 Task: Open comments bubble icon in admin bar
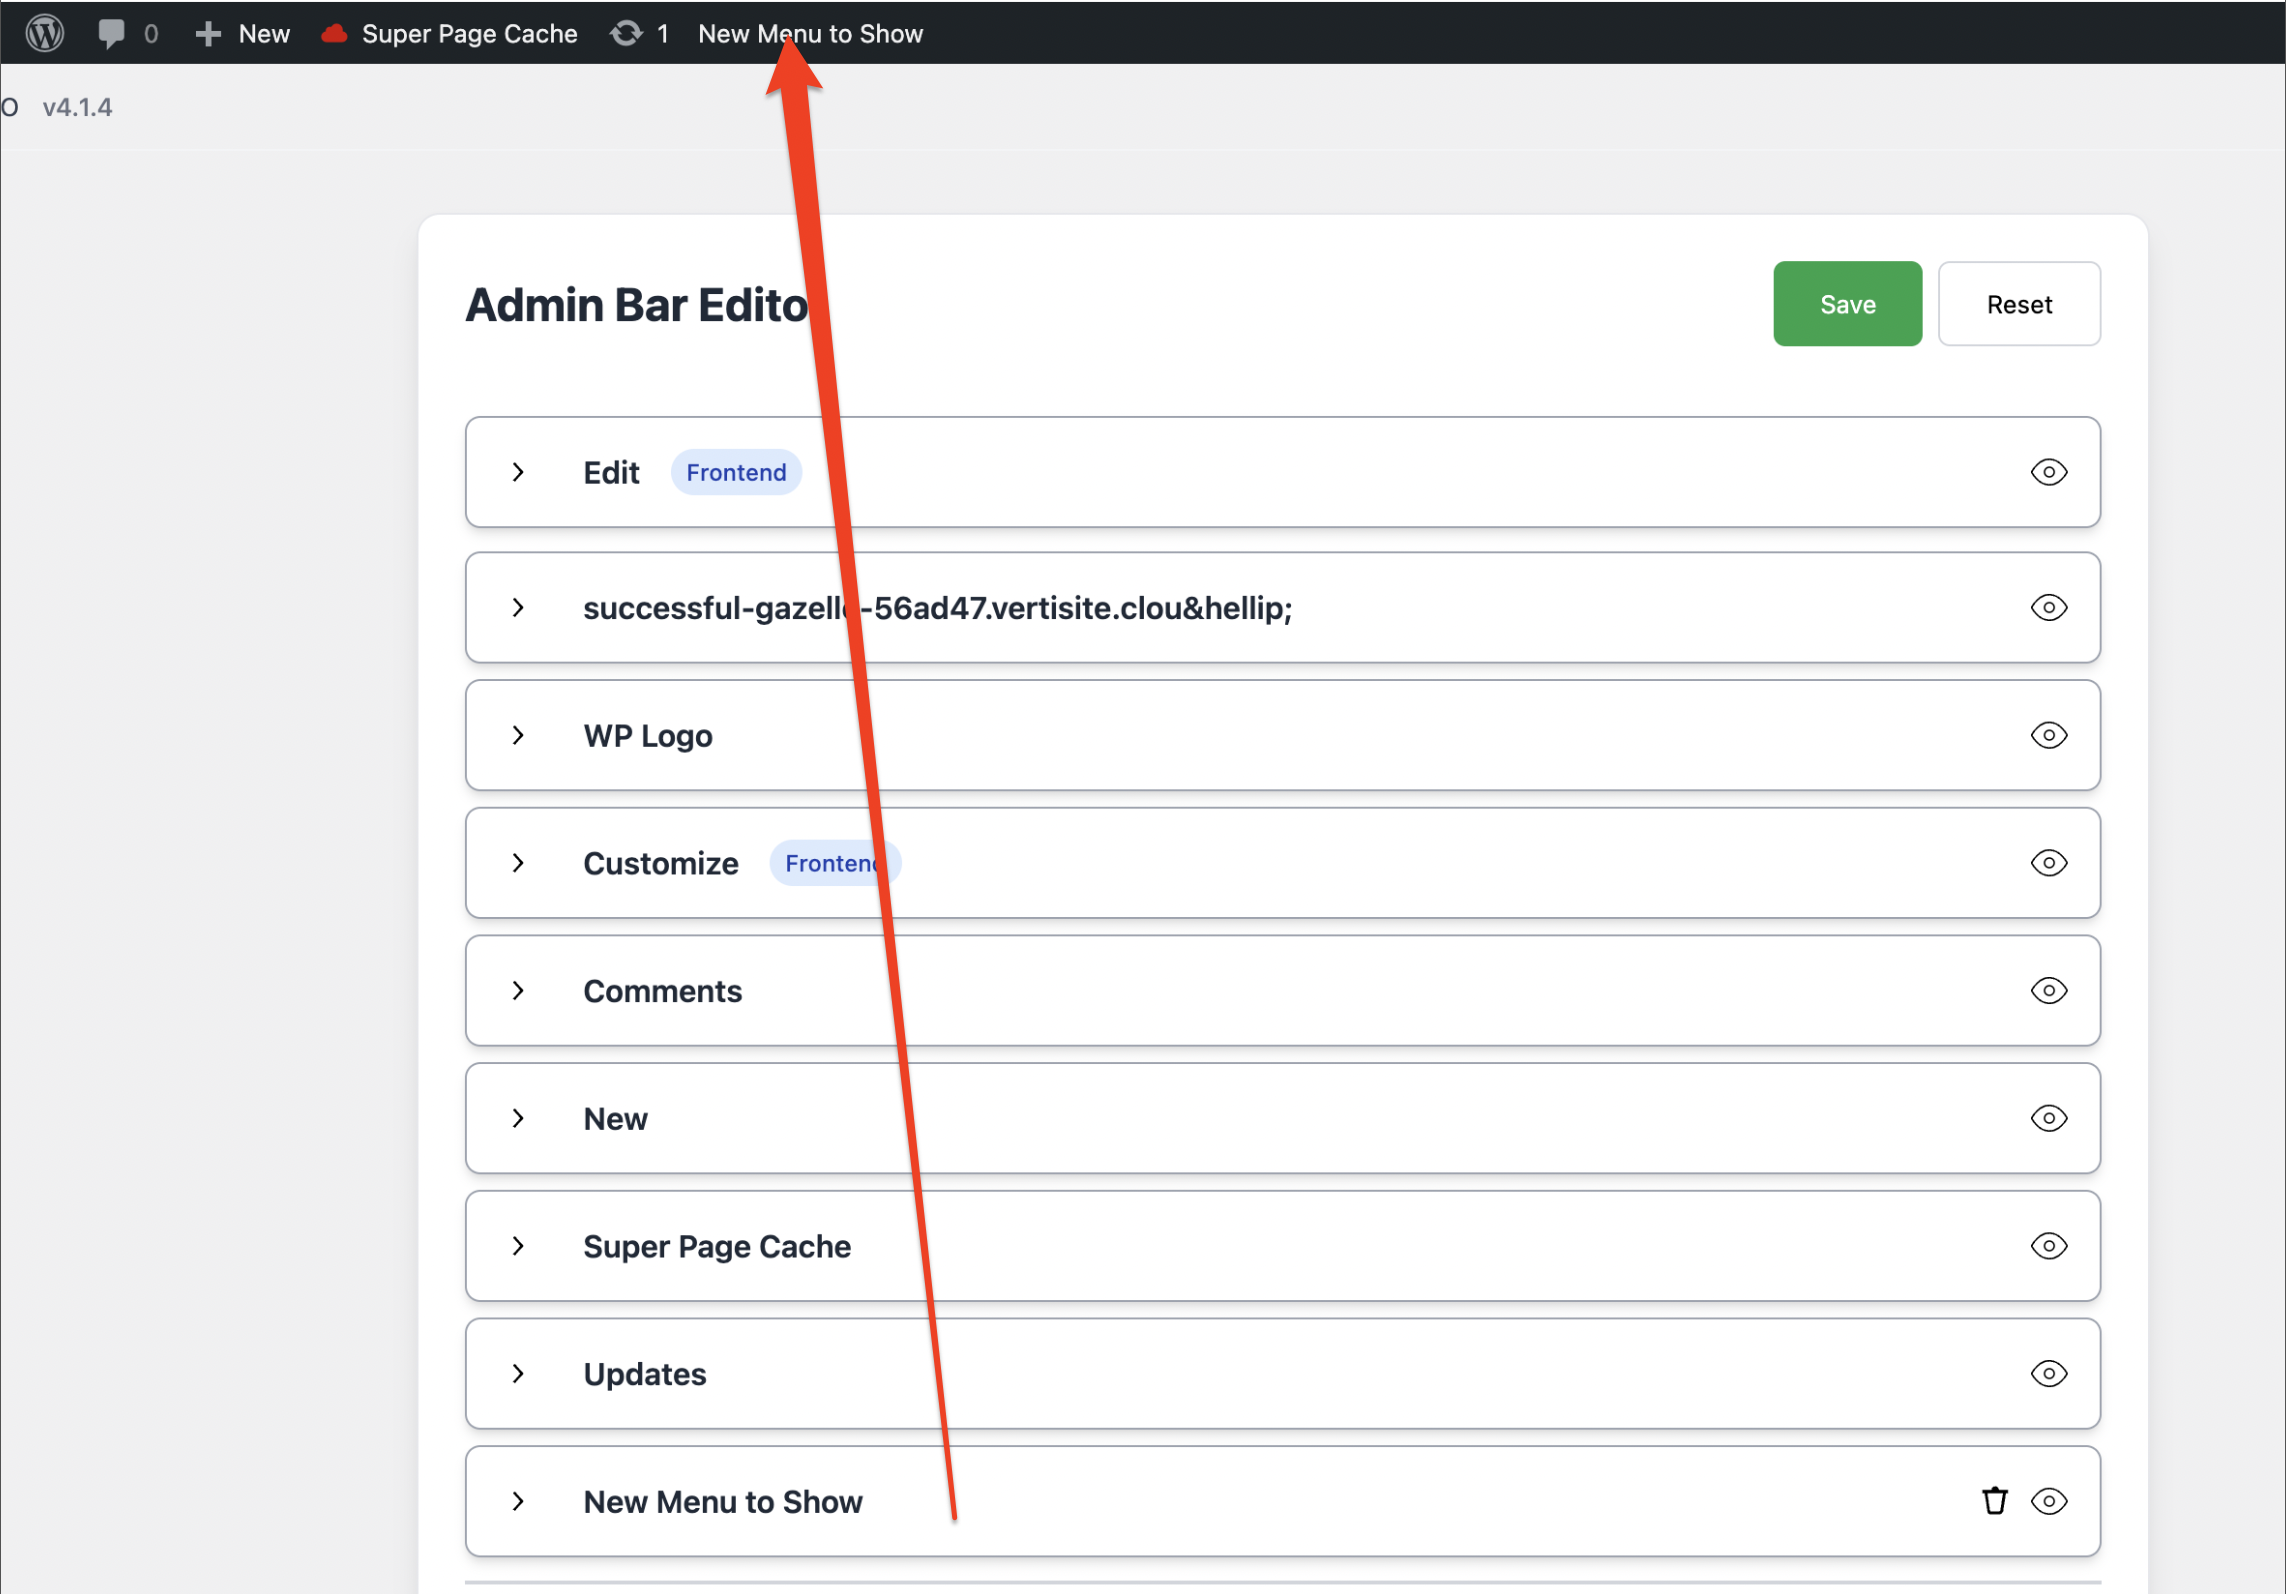click(x=111, y=33)
